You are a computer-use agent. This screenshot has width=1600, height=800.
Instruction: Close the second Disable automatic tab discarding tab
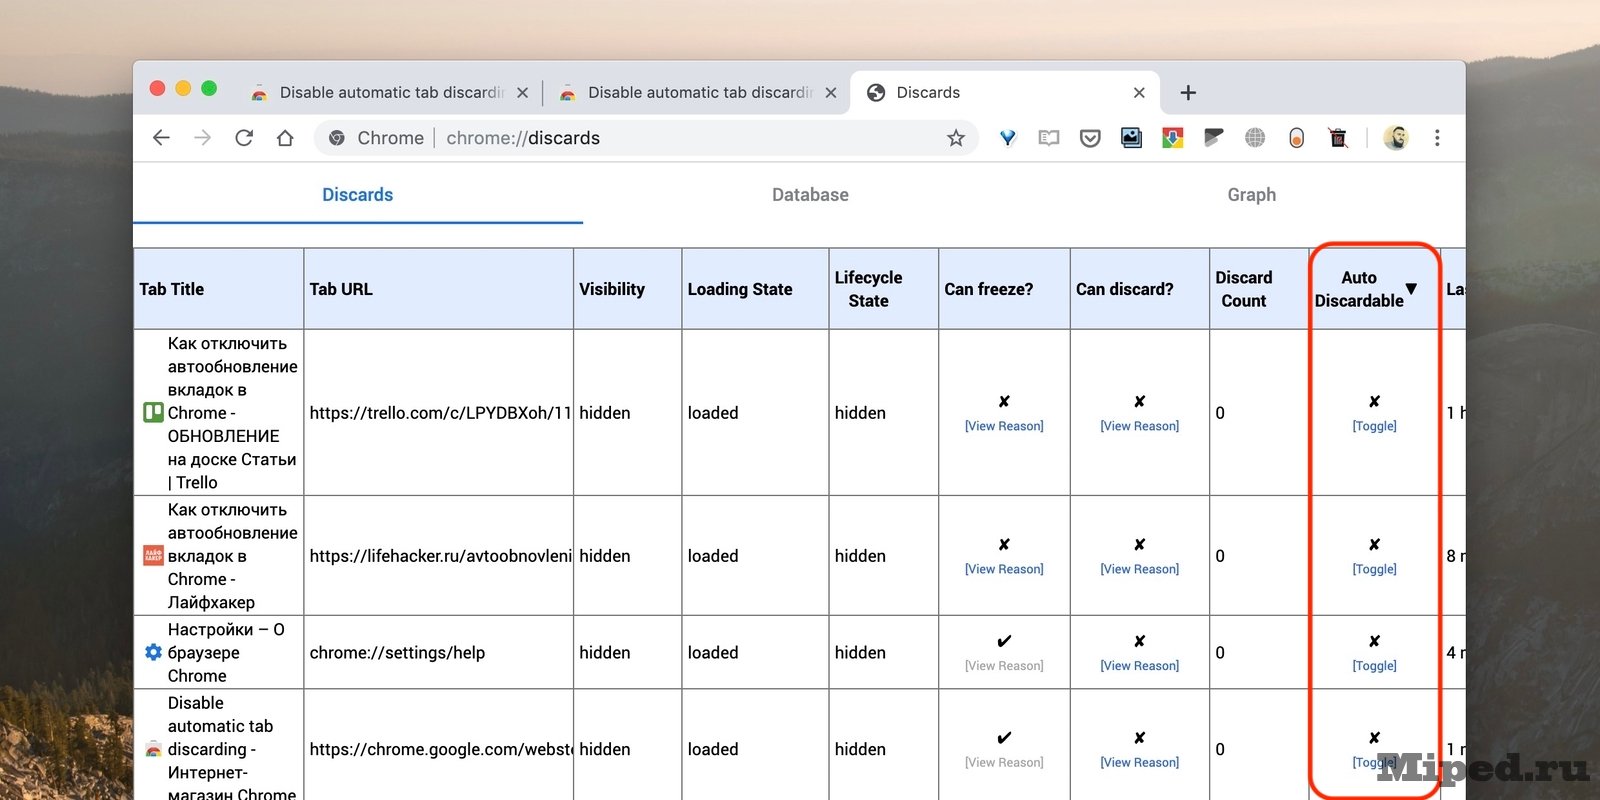point(831,93)
